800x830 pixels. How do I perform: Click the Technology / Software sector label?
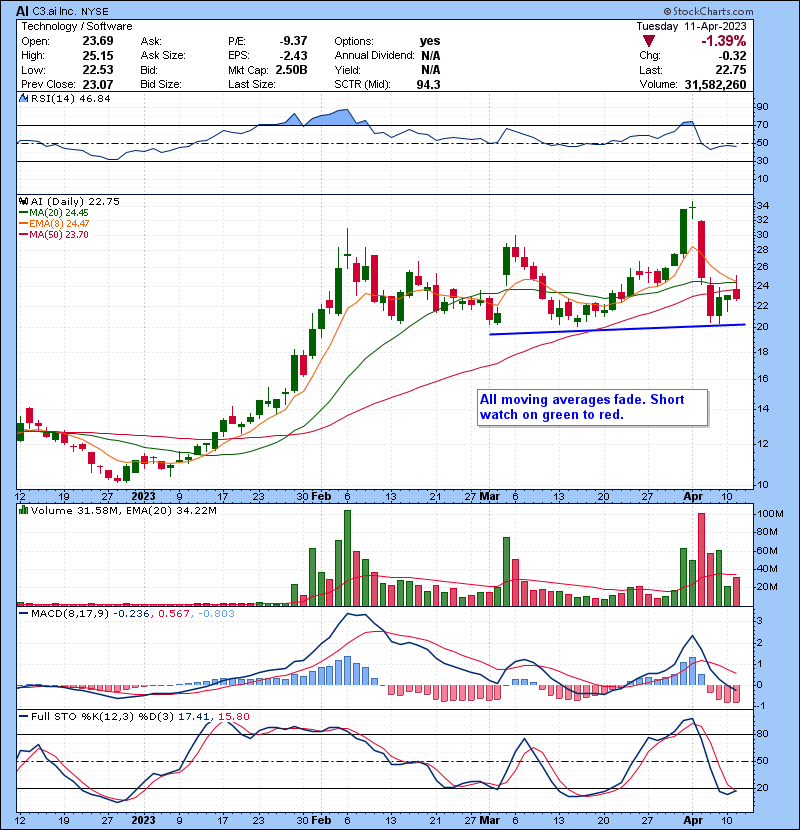[x=77, y=26]
